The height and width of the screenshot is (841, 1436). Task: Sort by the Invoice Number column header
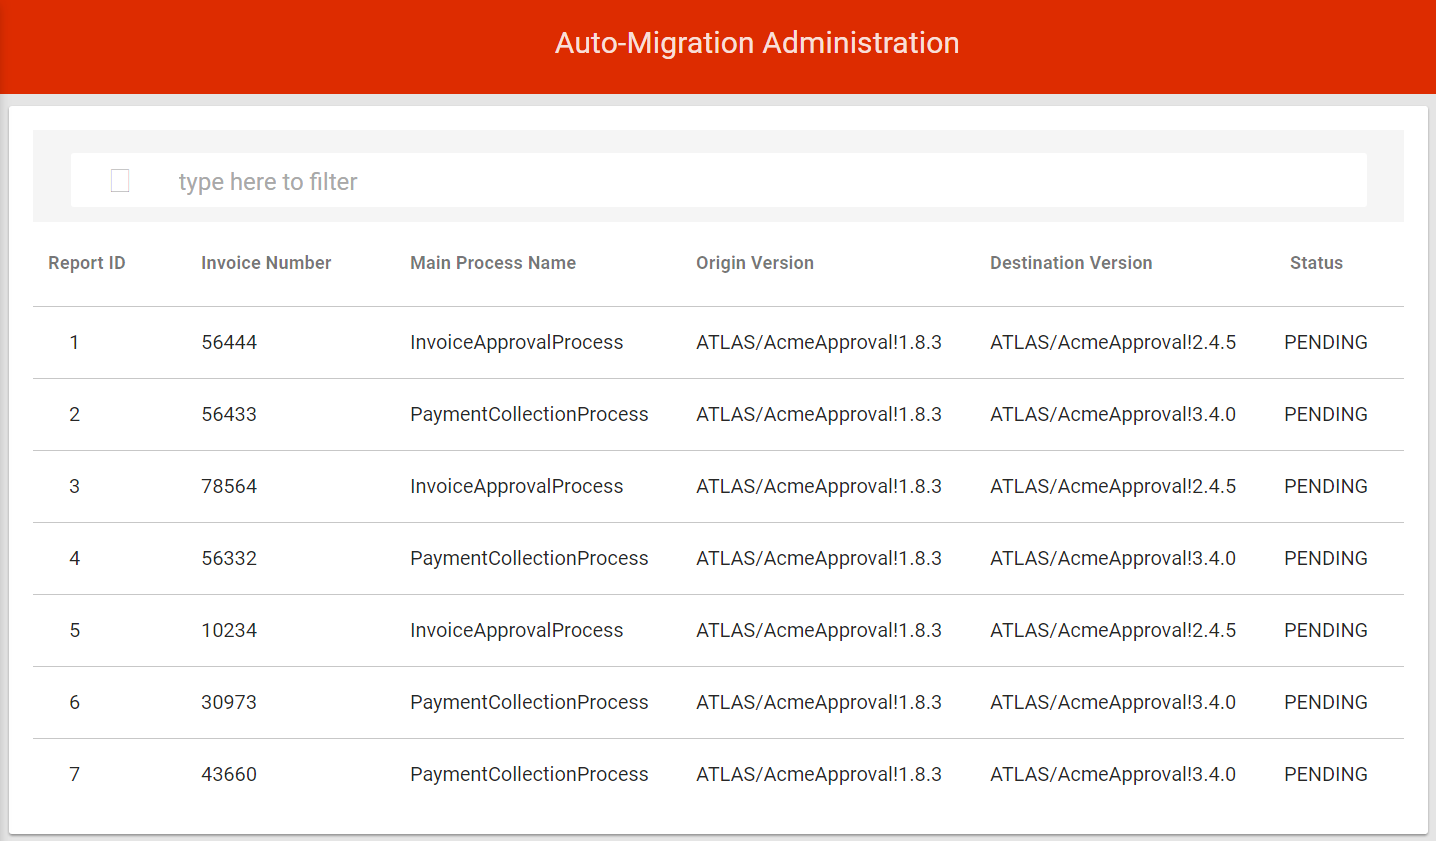[x=265, y=262]
